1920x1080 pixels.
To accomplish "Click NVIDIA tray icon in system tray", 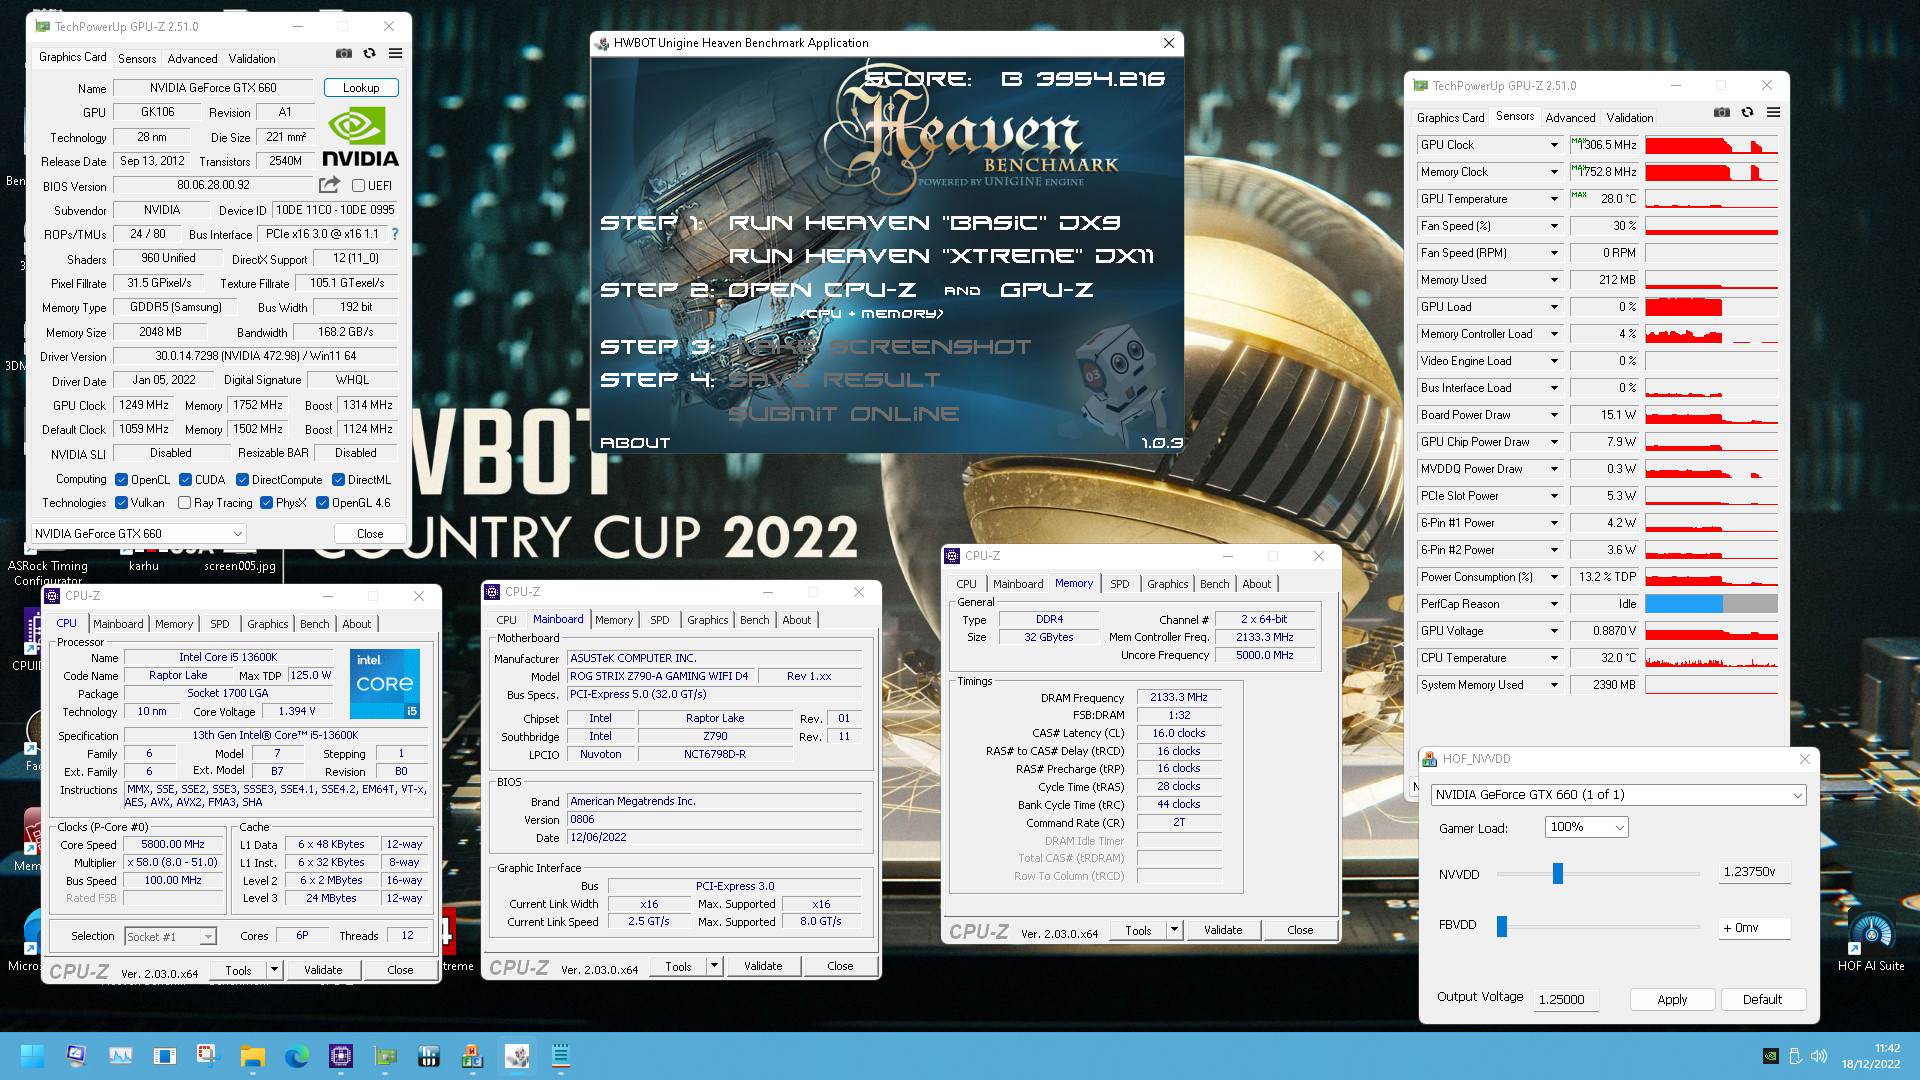I will click(1770, 1056).
